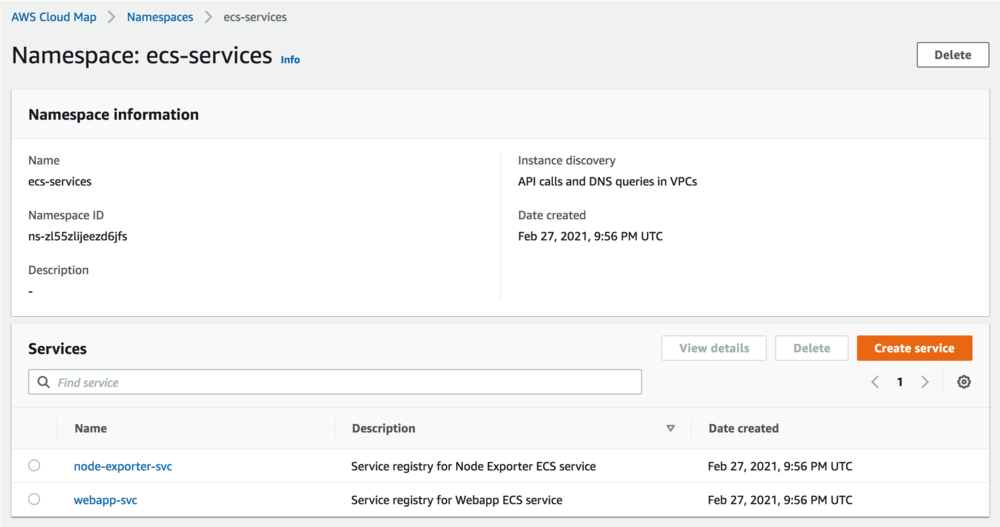Focus the Find service search field
The height and width of the screenshot is (527, 1000).
click(x=335, y=382)
